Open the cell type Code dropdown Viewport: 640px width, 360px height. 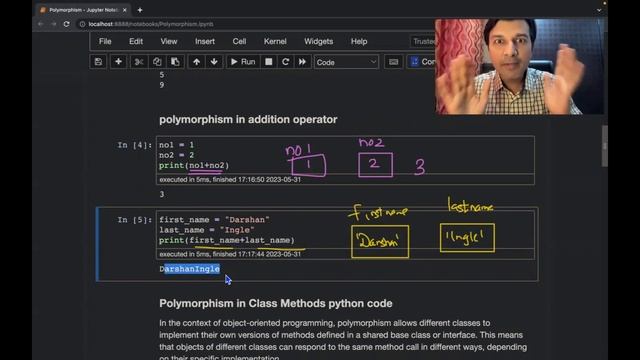tap(346, 62)
